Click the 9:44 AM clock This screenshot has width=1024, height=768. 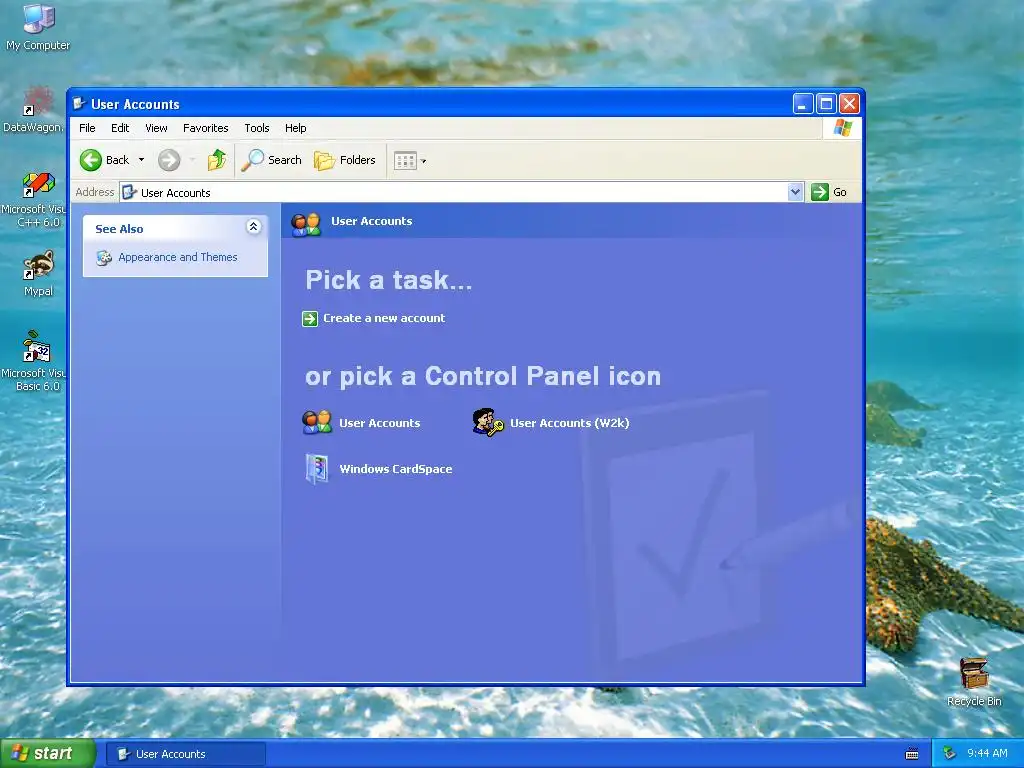[987, 754]
